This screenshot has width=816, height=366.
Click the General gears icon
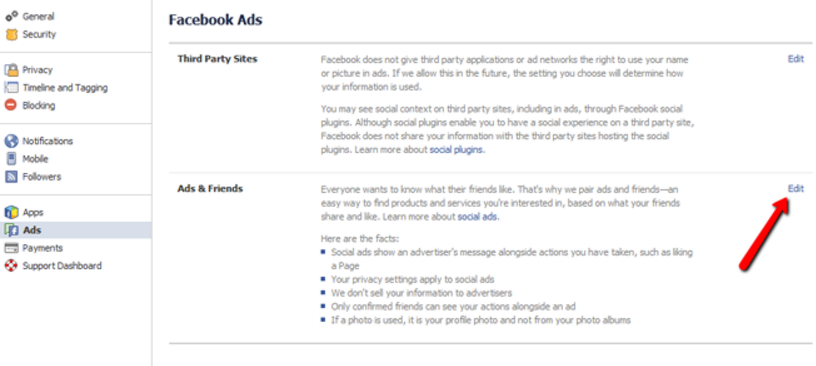(x=11, y=17)
